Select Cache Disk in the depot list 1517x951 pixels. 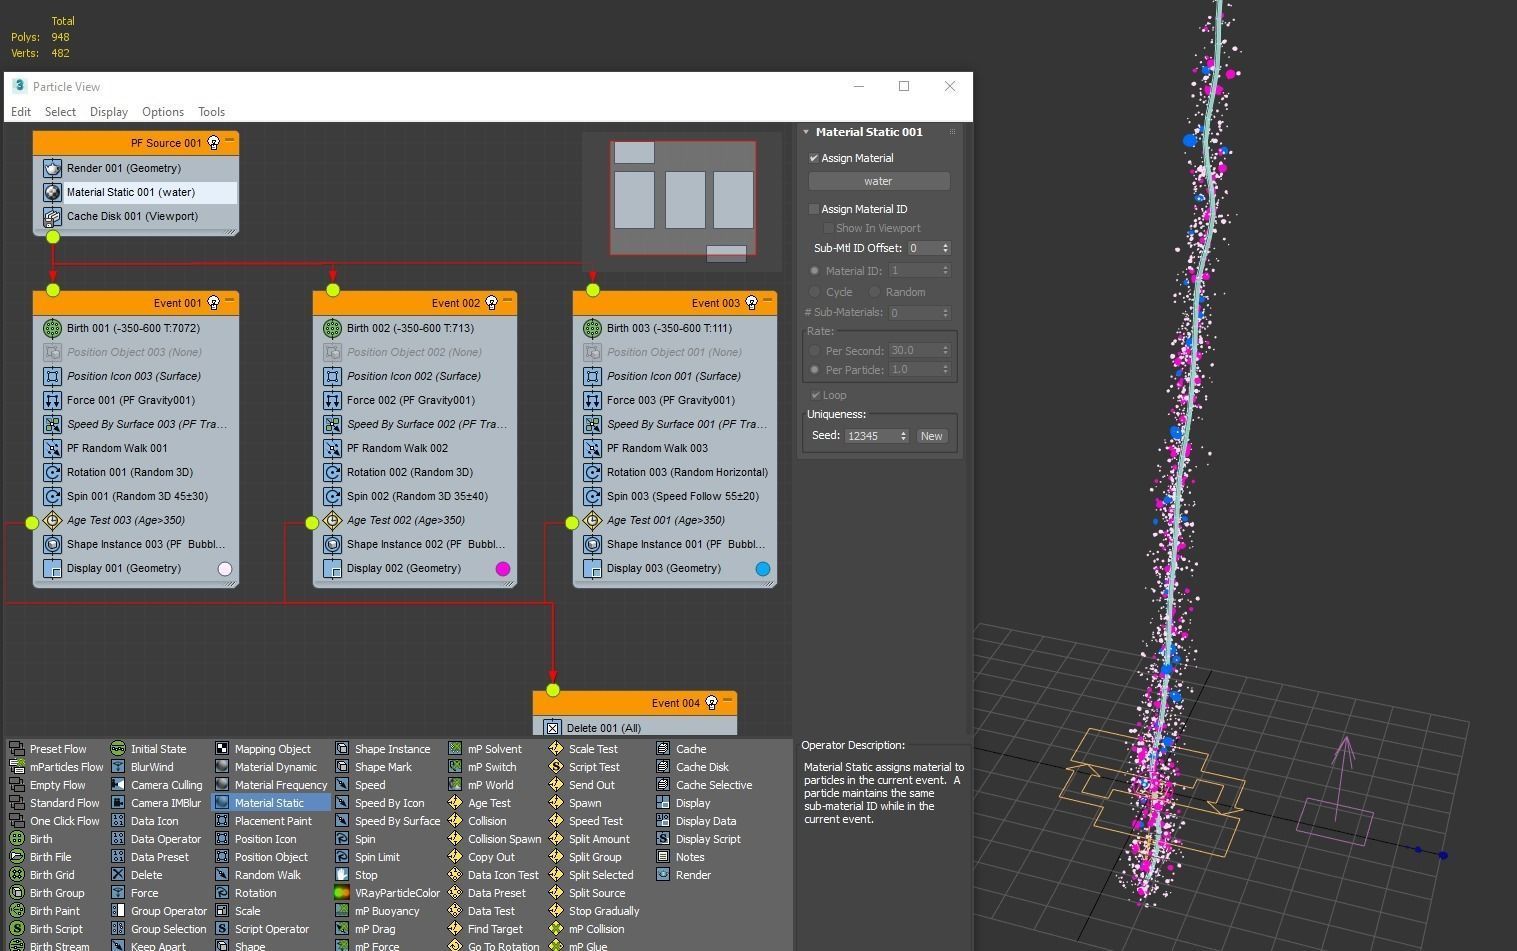pyautogui.click(x=702, y=767)
